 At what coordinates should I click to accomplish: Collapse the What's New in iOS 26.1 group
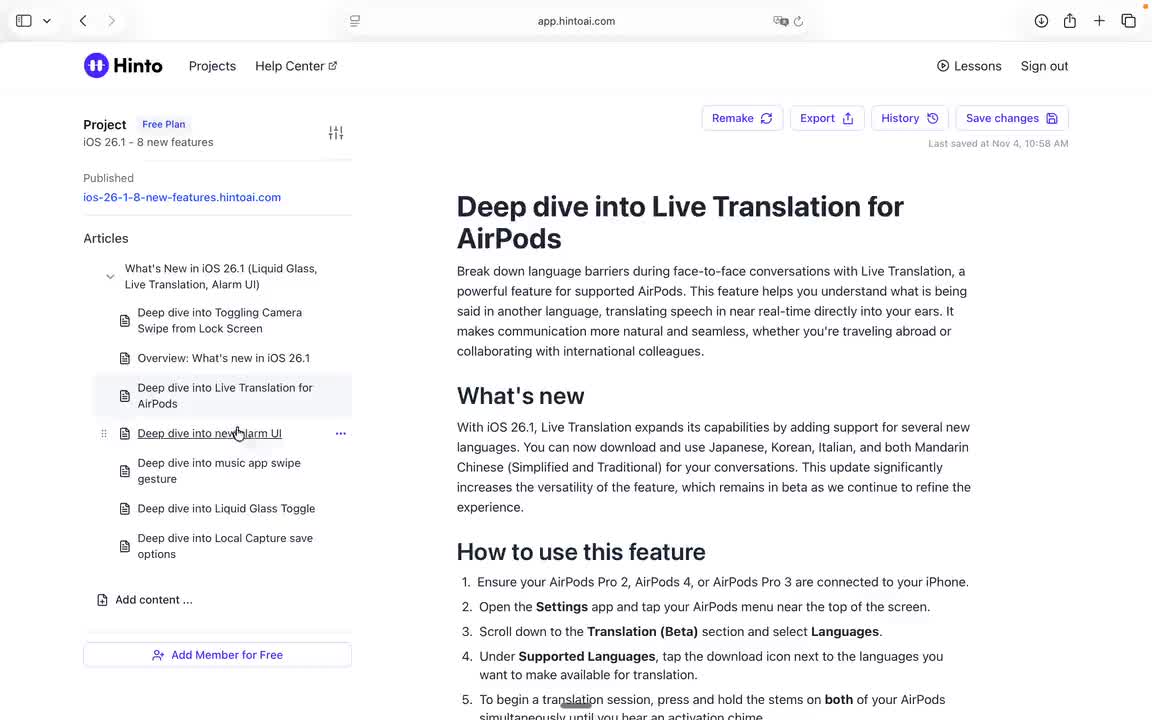point(110,277)
